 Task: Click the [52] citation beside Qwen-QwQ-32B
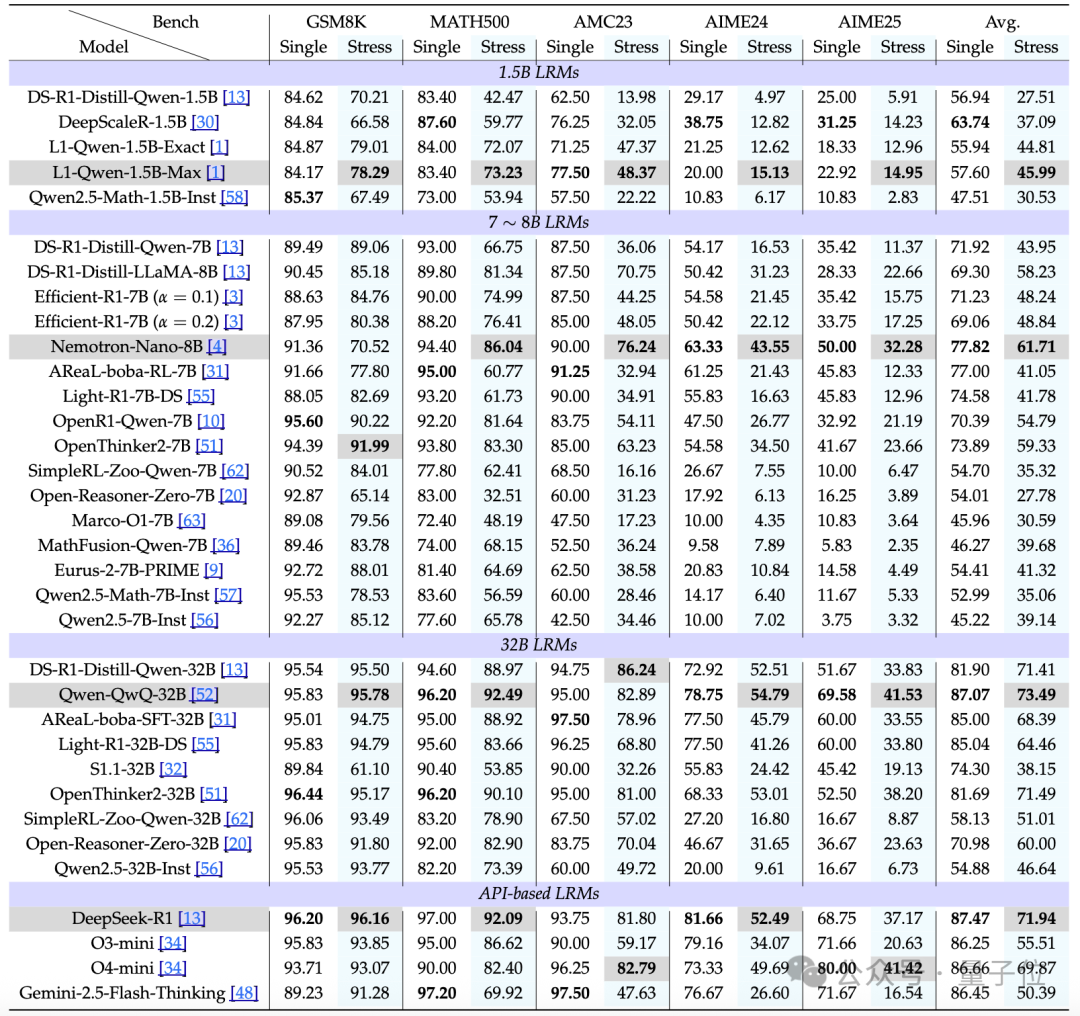click(205, 694)
